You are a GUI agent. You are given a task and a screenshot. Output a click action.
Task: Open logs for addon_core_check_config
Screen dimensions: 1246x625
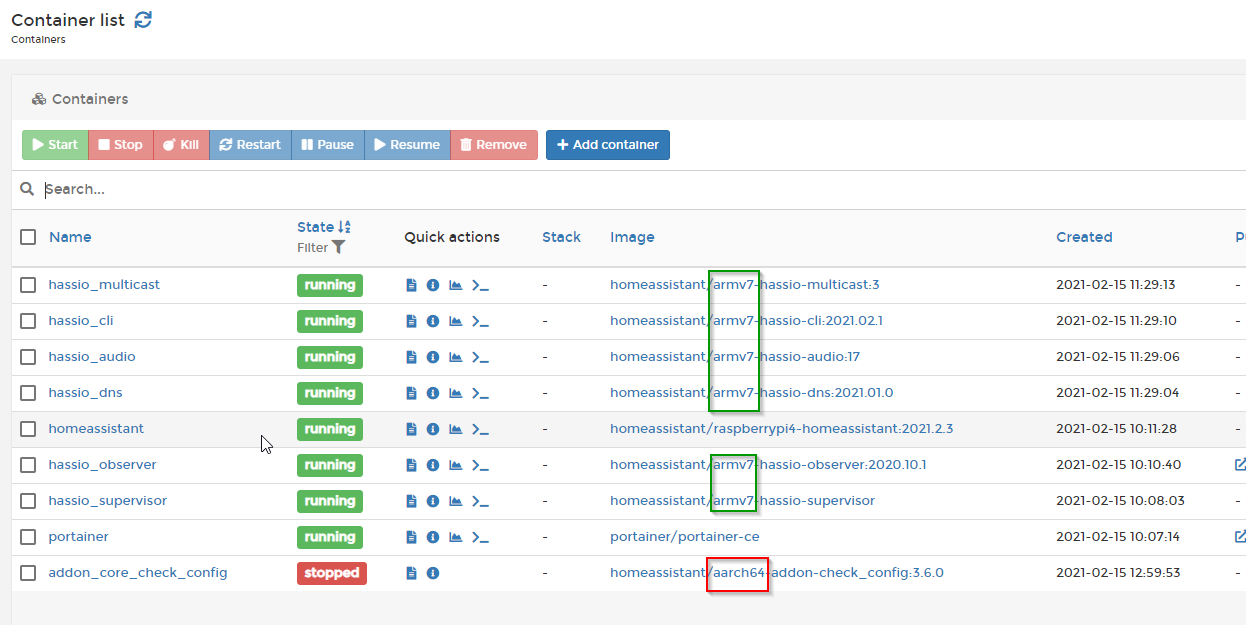coord(411,573)
